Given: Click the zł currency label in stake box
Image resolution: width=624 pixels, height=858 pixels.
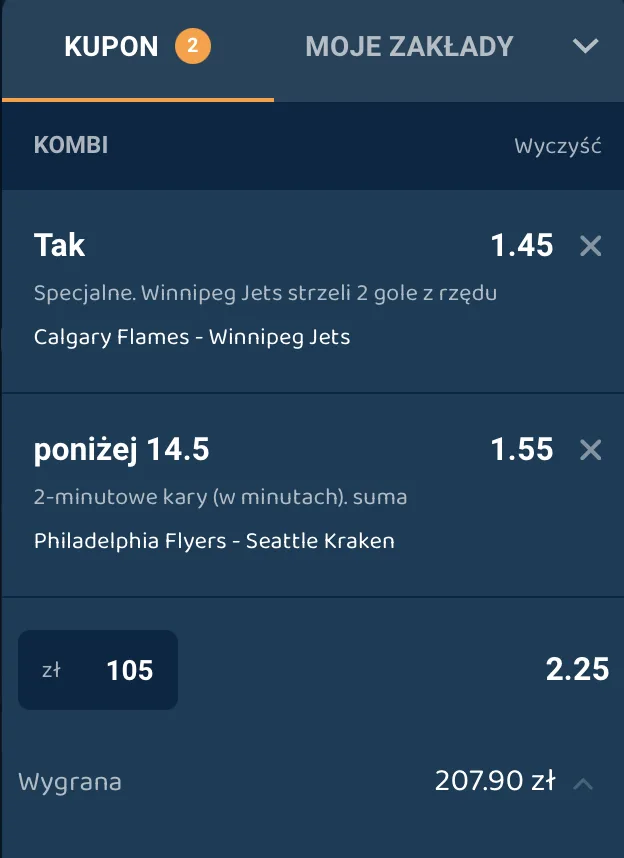Looking at the screenshot, I should [51, 670].
